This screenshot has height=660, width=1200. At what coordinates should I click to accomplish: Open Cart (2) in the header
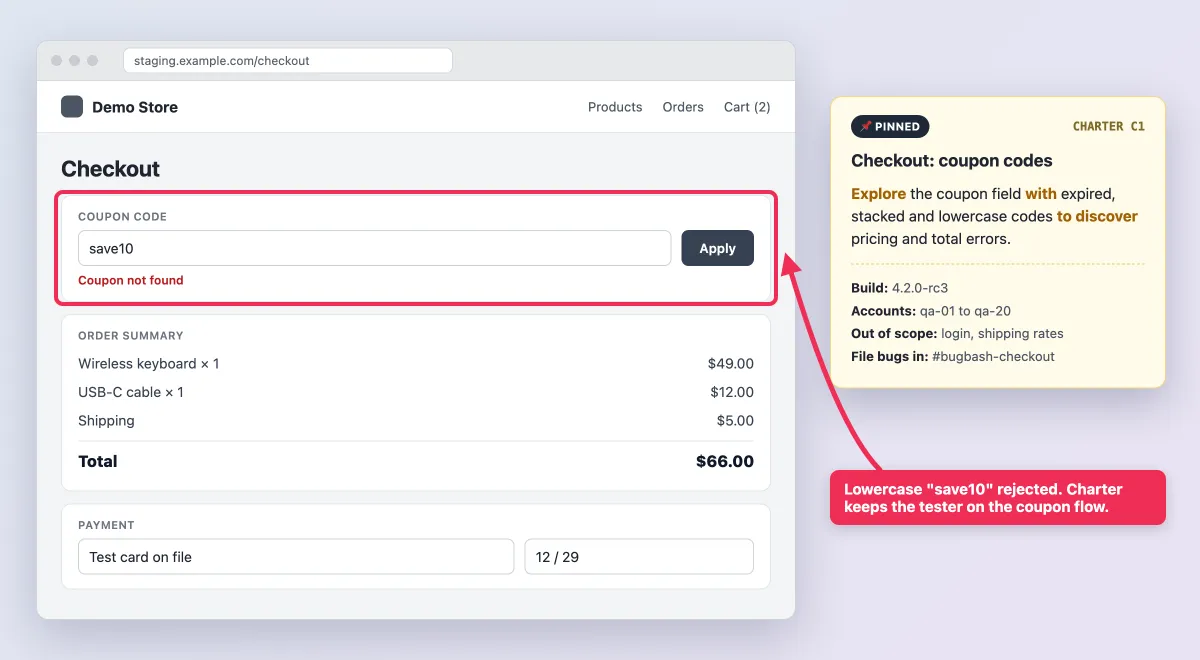(x=747, y=107)
